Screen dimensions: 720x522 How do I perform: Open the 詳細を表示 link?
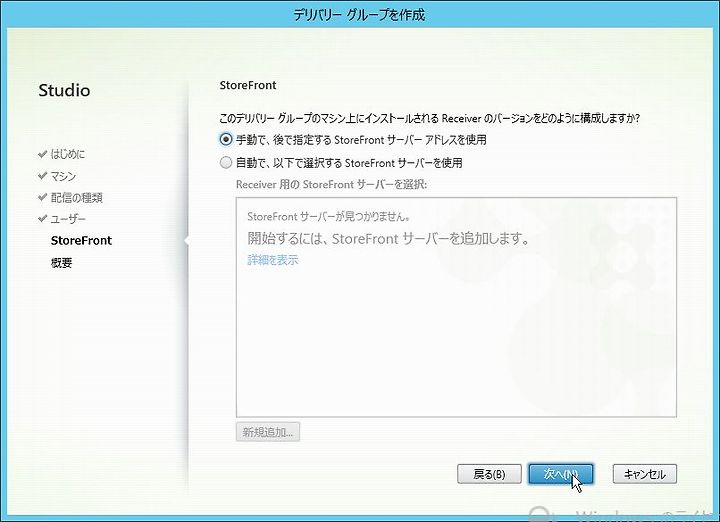tap(273, 260)
